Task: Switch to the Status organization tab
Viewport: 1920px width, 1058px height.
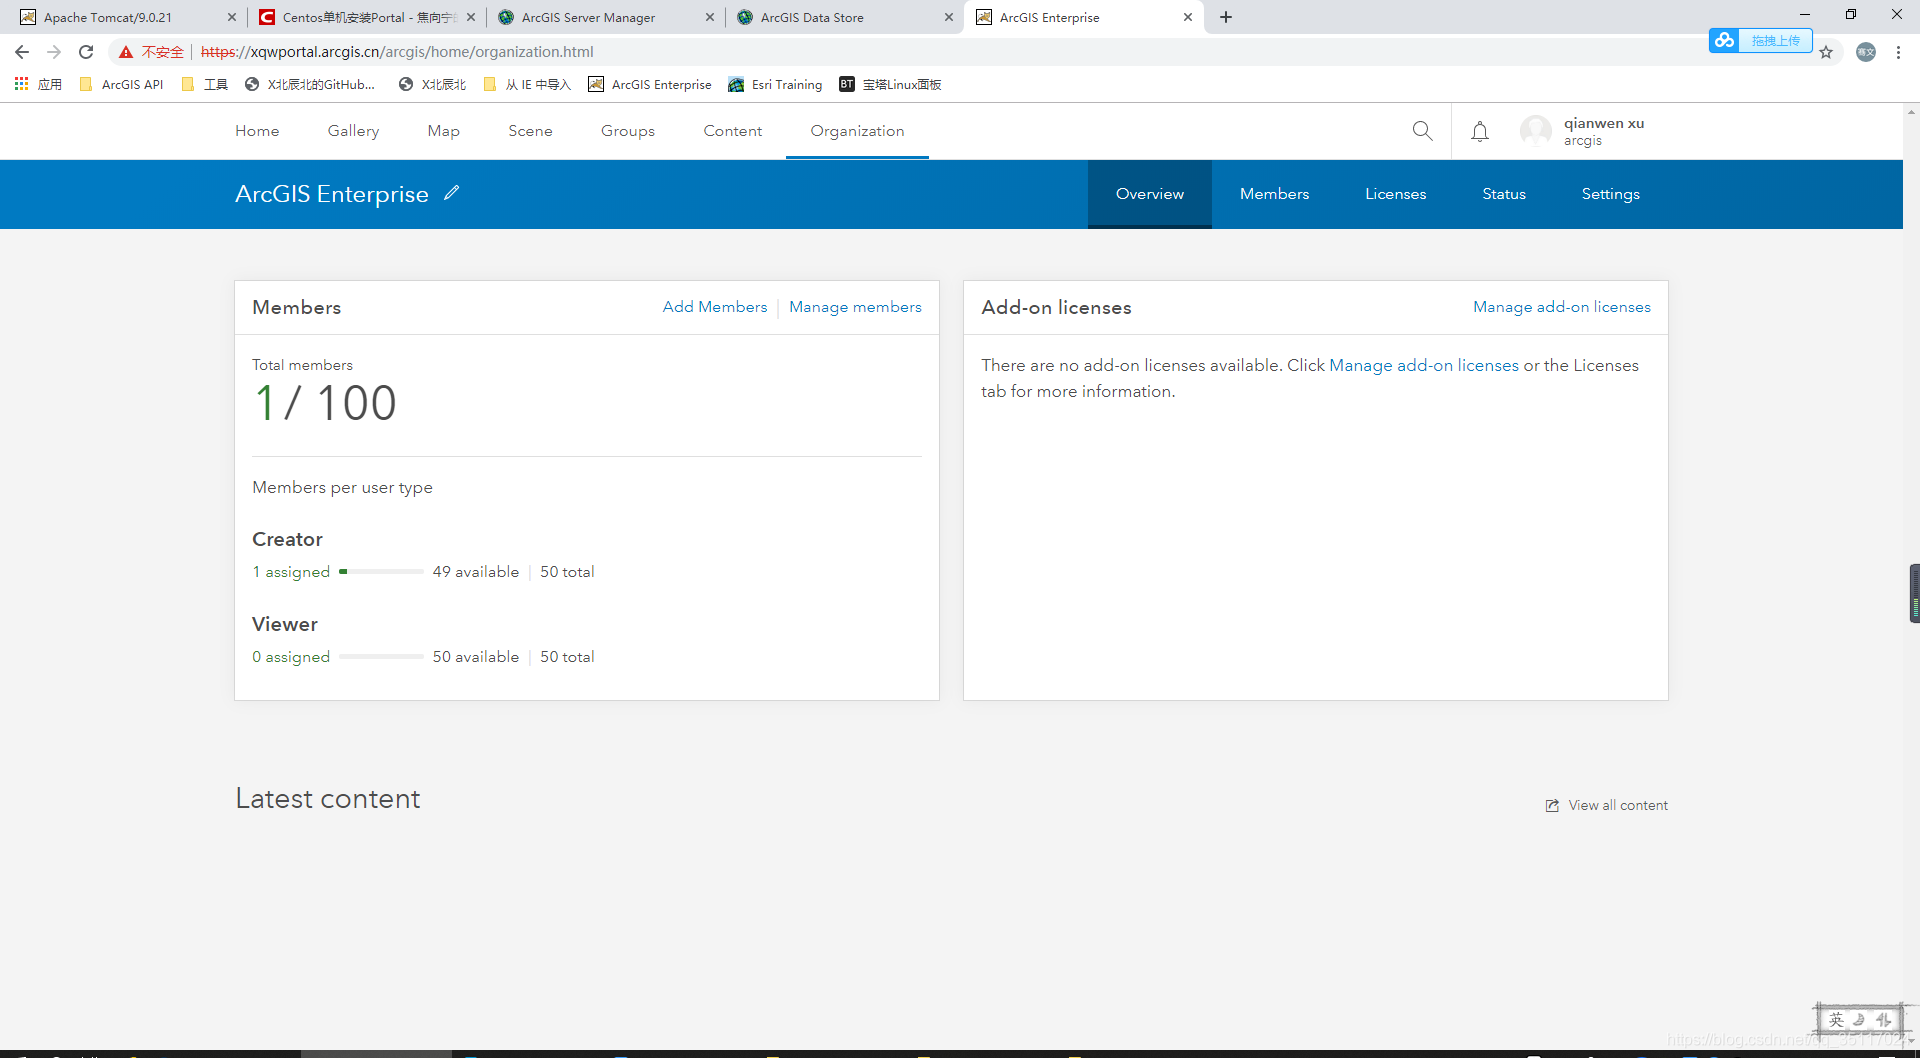Action: [1504, 194]
